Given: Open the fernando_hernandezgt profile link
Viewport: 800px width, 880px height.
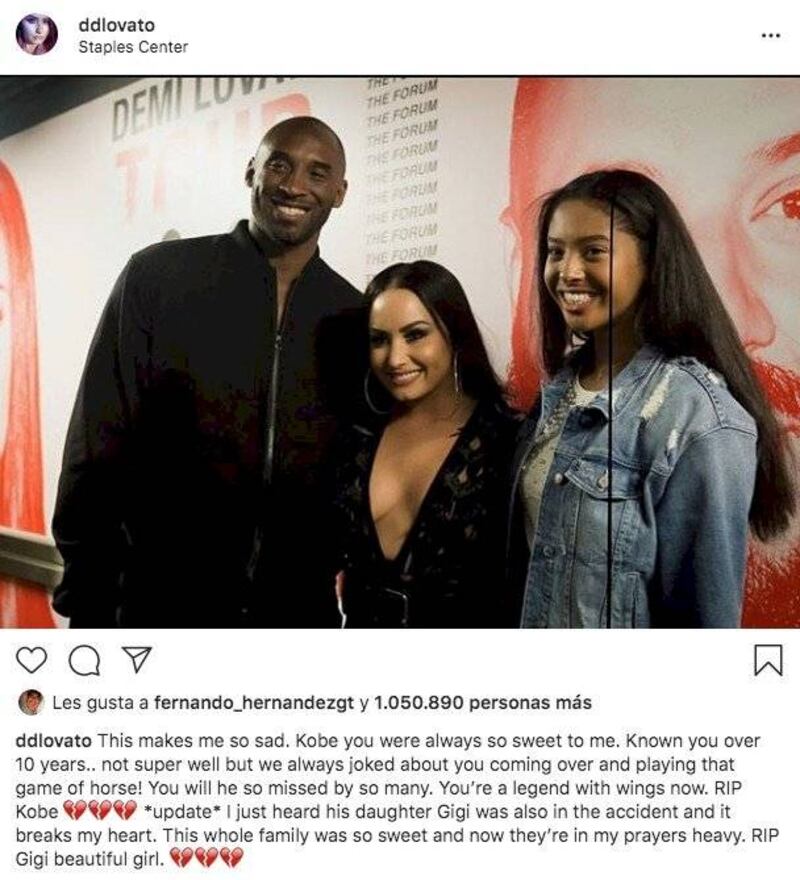Looking at the screenshot, I should [254, 703].
